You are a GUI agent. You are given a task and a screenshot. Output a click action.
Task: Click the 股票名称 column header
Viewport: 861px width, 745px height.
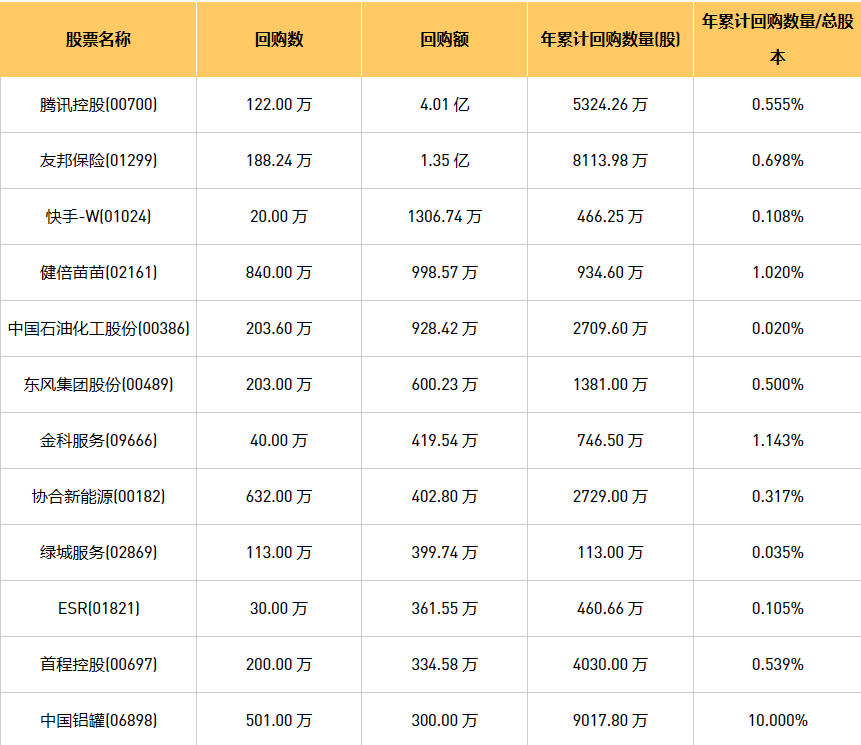pyautogui.click(x=98, y=40)
